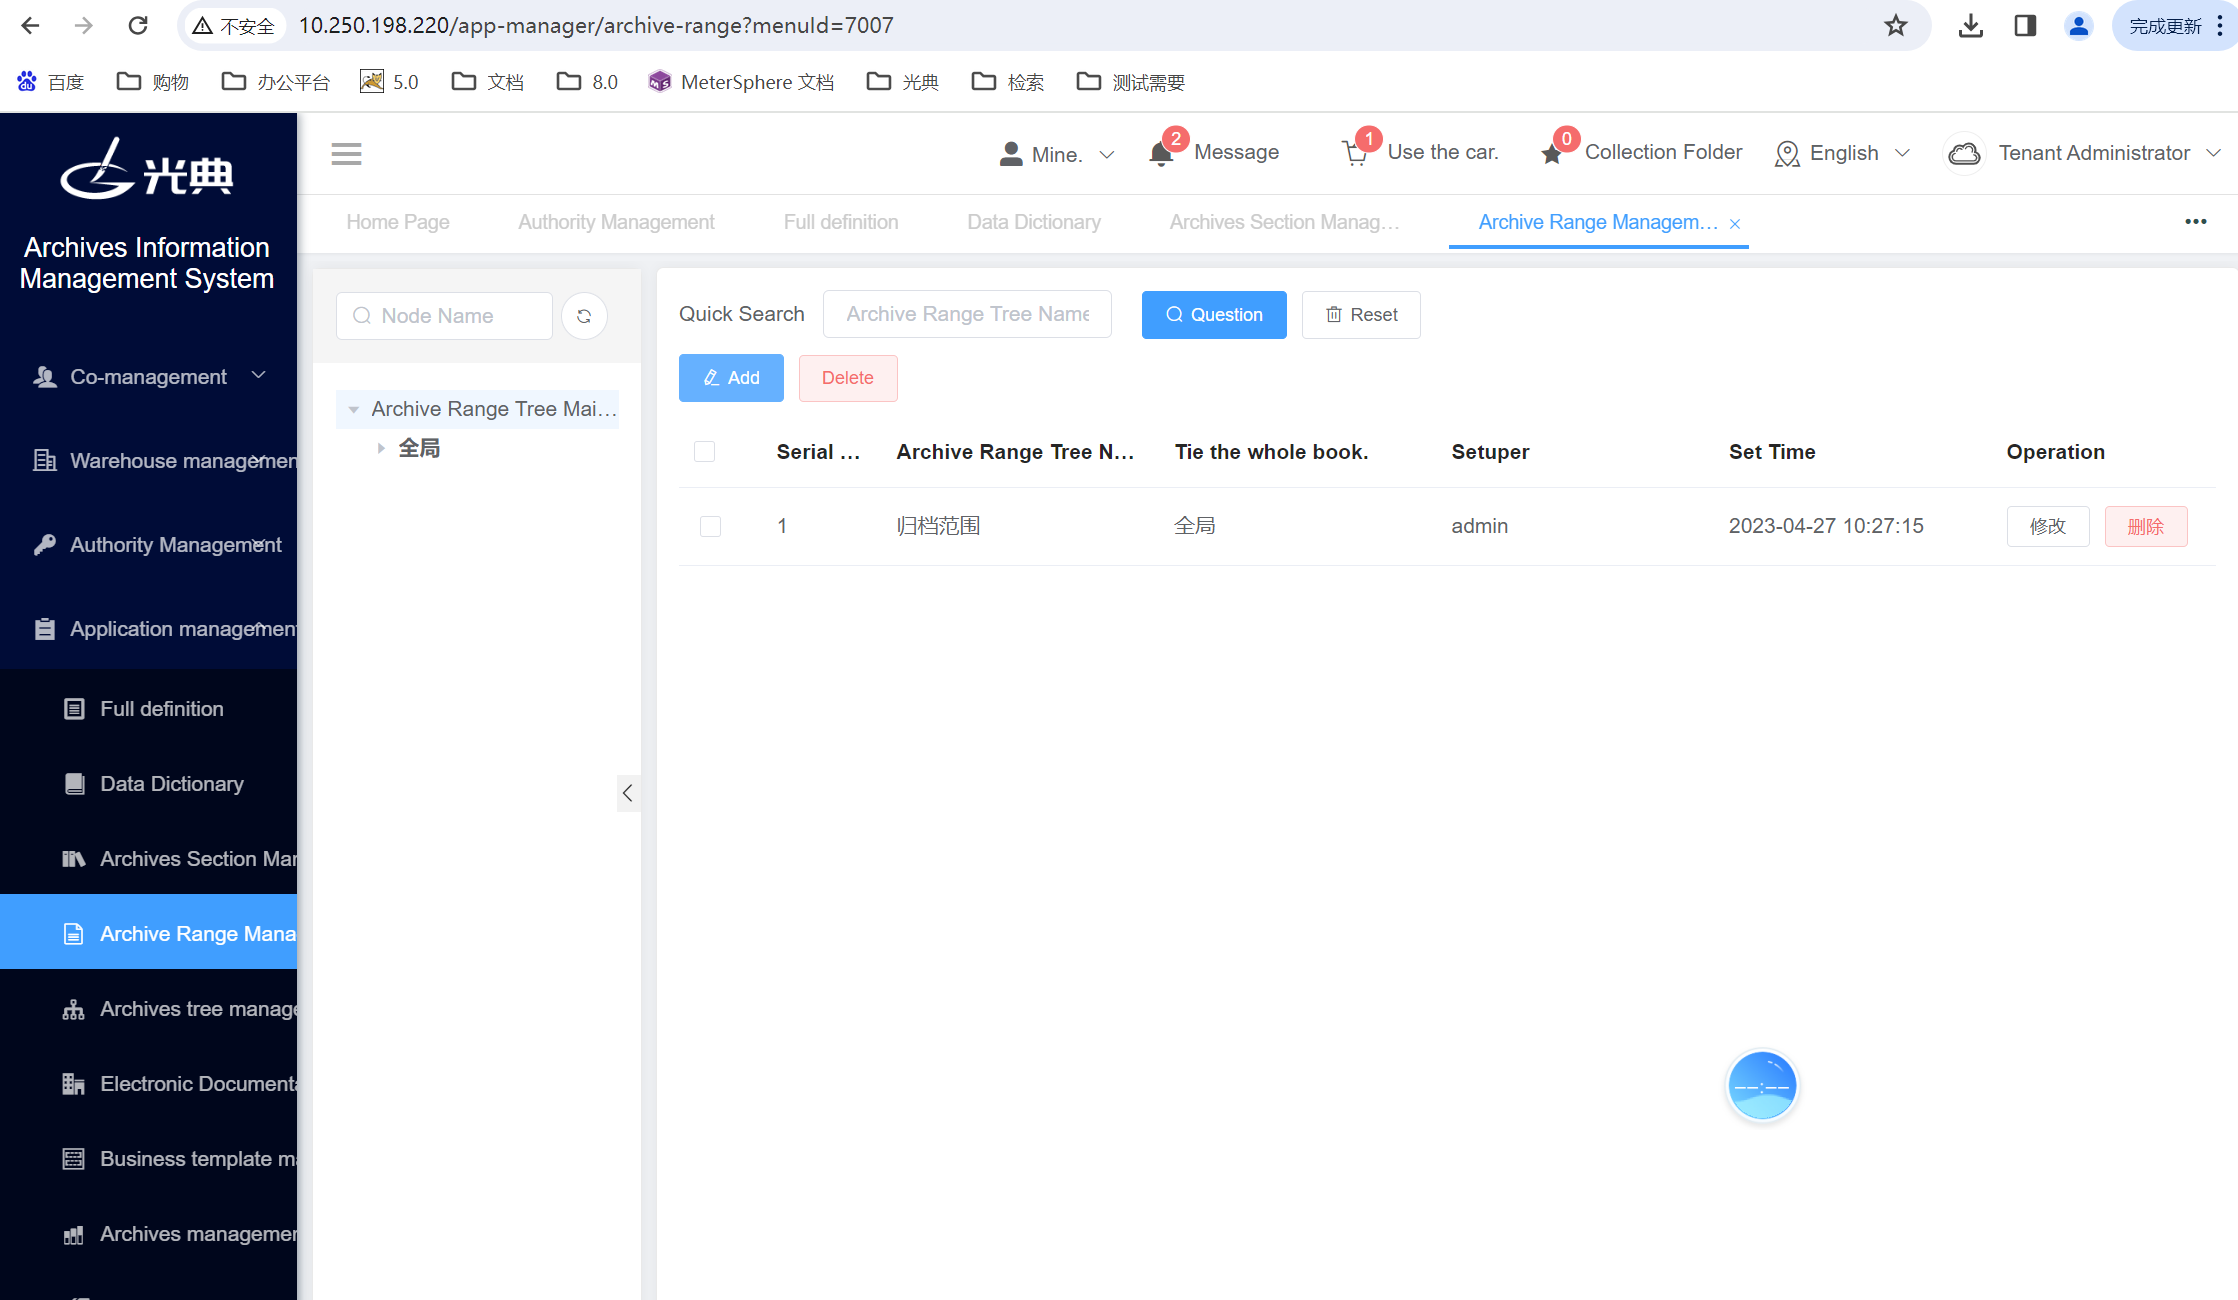Switch to the Authority Management tab
2238x1300 pixels.
click(x=616, y=222)
